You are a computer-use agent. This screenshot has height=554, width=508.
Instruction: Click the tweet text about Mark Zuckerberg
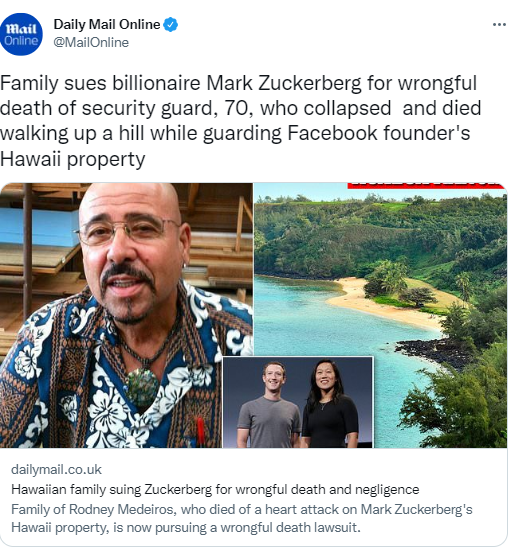(x=240, y=121)
